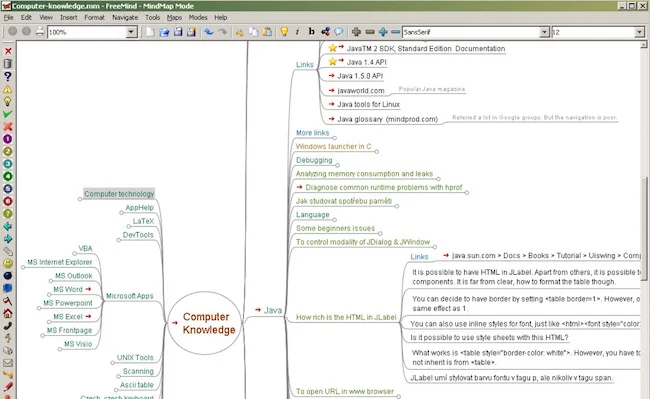The width and height of the screenshot is (650, 399).
Task: Add the Priority 4 green icon
Action: 7,176
